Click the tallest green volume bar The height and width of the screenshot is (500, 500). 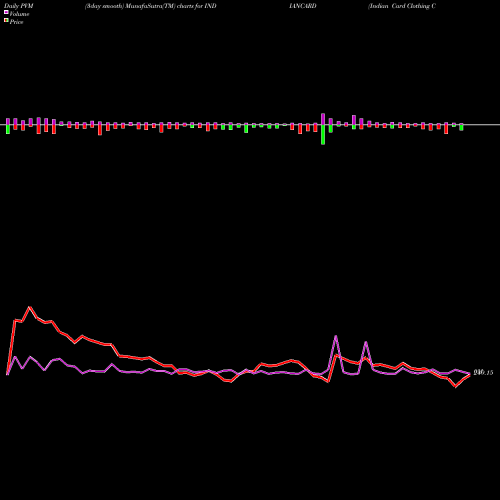pos(323,135)
